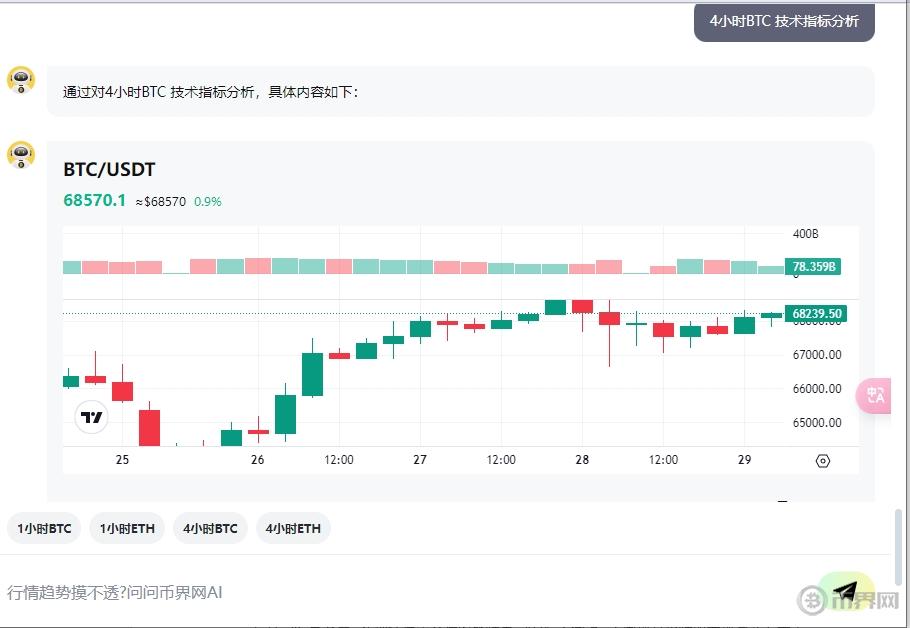
Task: Click the 4小时BTC 技术指标分析 sent message bubble
Action: click(784, 22)
